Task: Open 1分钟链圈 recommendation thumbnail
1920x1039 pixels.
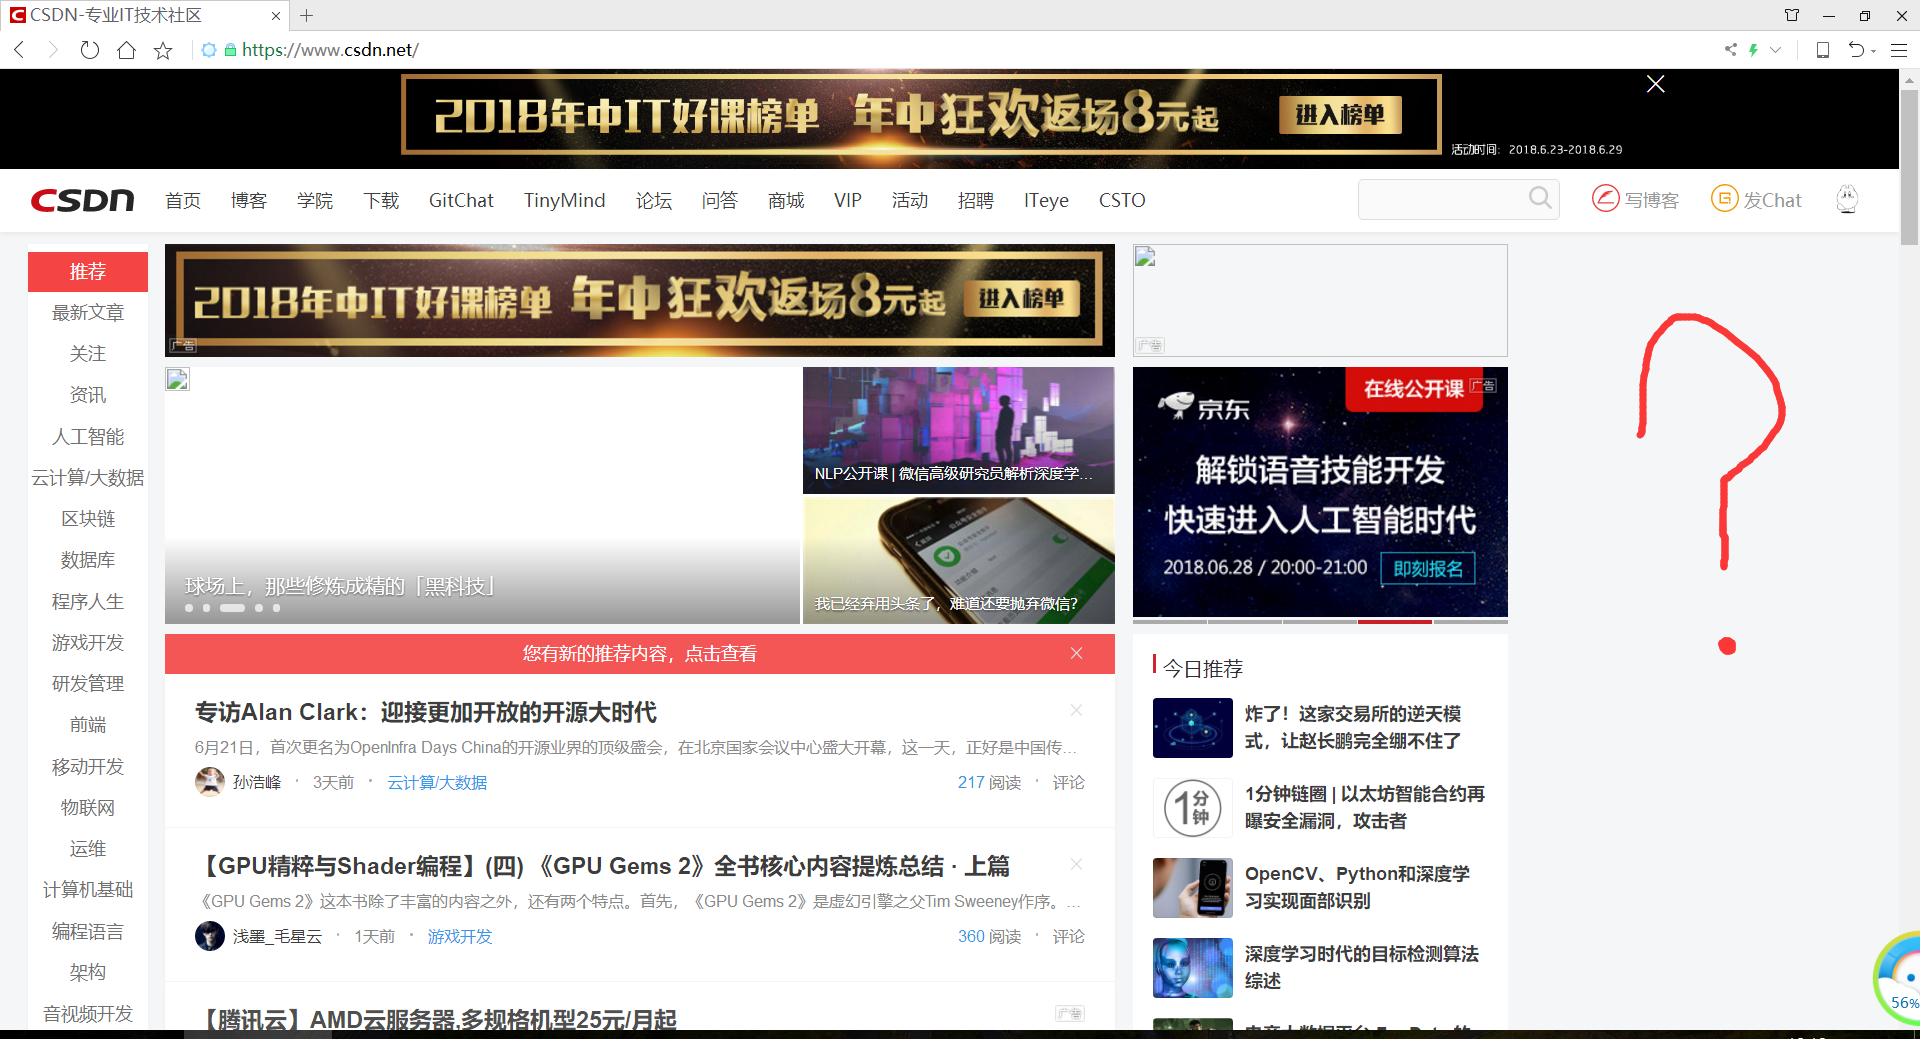Action: (x=1193, y=808)
